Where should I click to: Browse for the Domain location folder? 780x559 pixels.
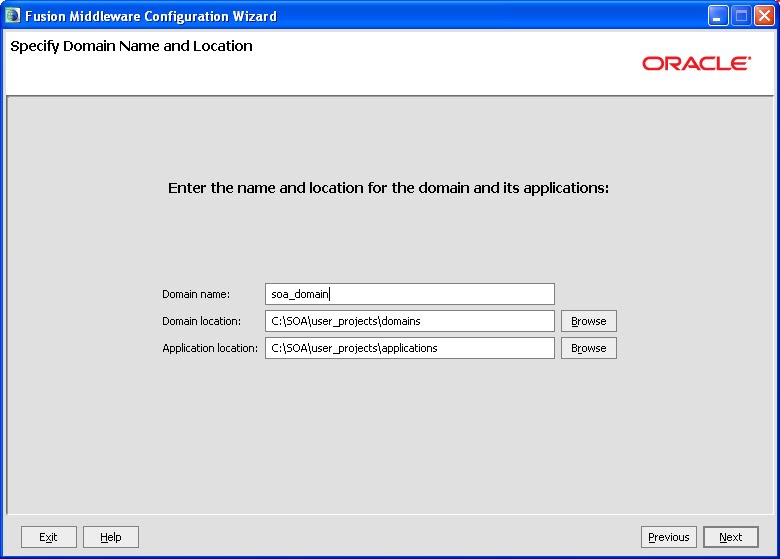coord(588,321)
